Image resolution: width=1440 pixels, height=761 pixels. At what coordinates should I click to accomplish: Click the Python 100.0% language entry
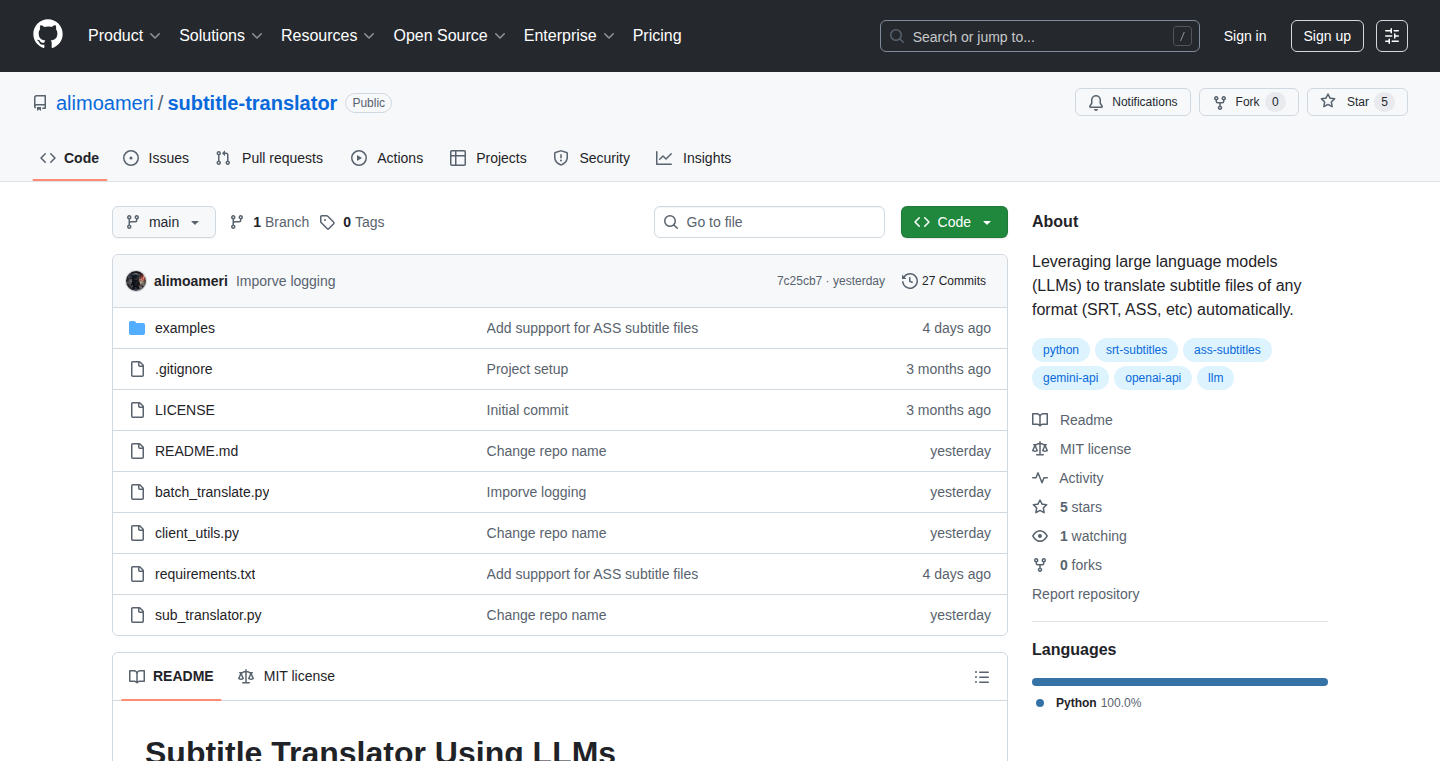click(1090, 703)
